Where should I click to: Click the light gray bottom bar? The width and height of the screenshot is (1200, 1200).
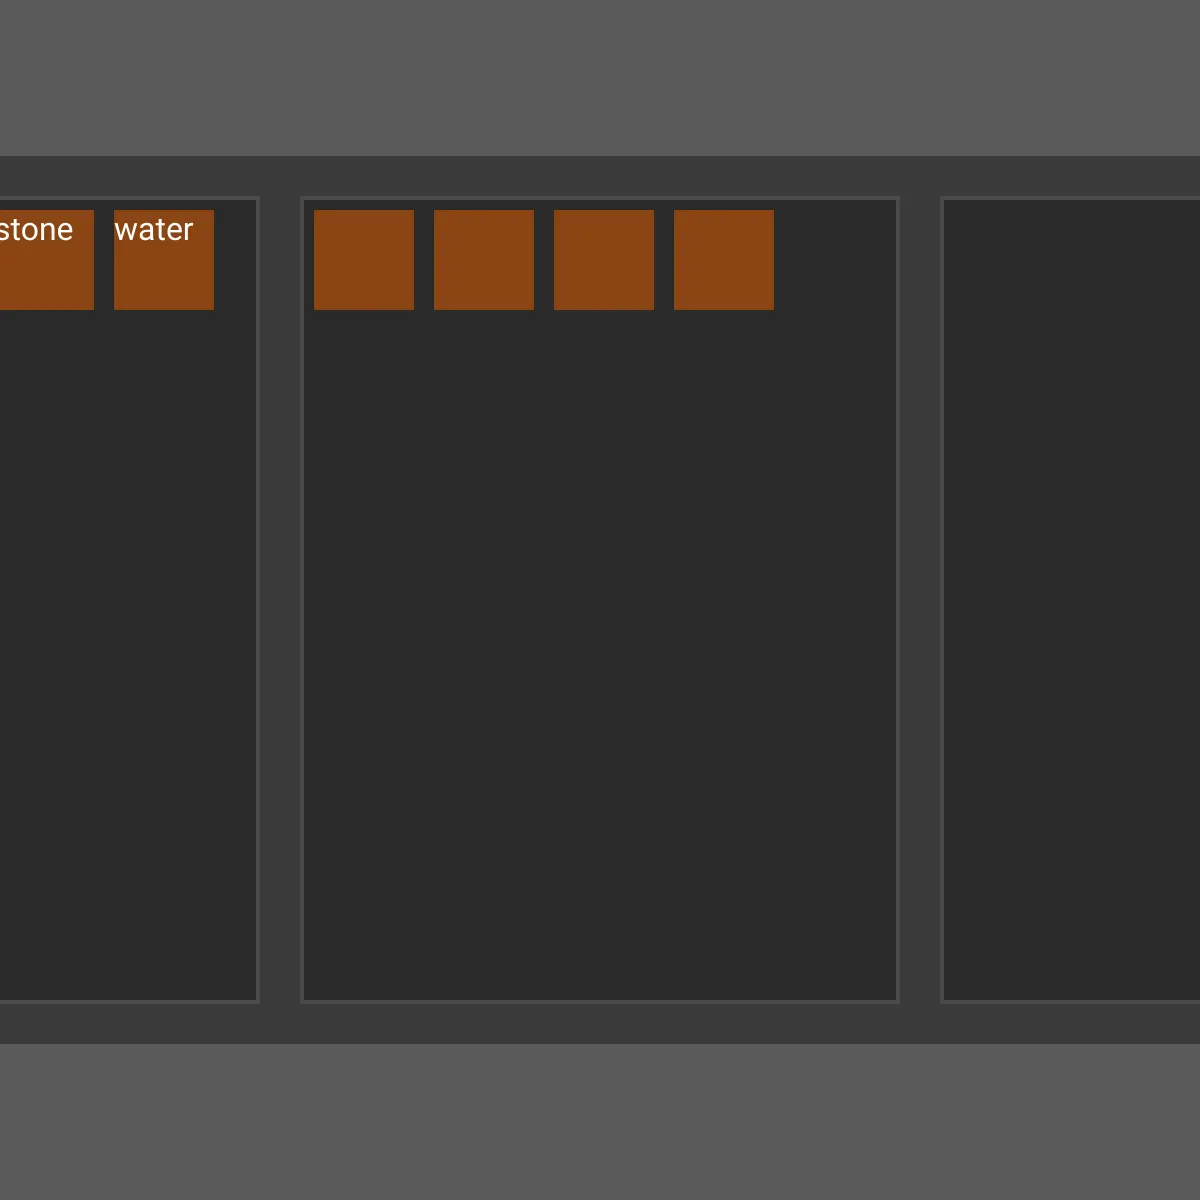pyautogui.click(x=600, y=1122)
